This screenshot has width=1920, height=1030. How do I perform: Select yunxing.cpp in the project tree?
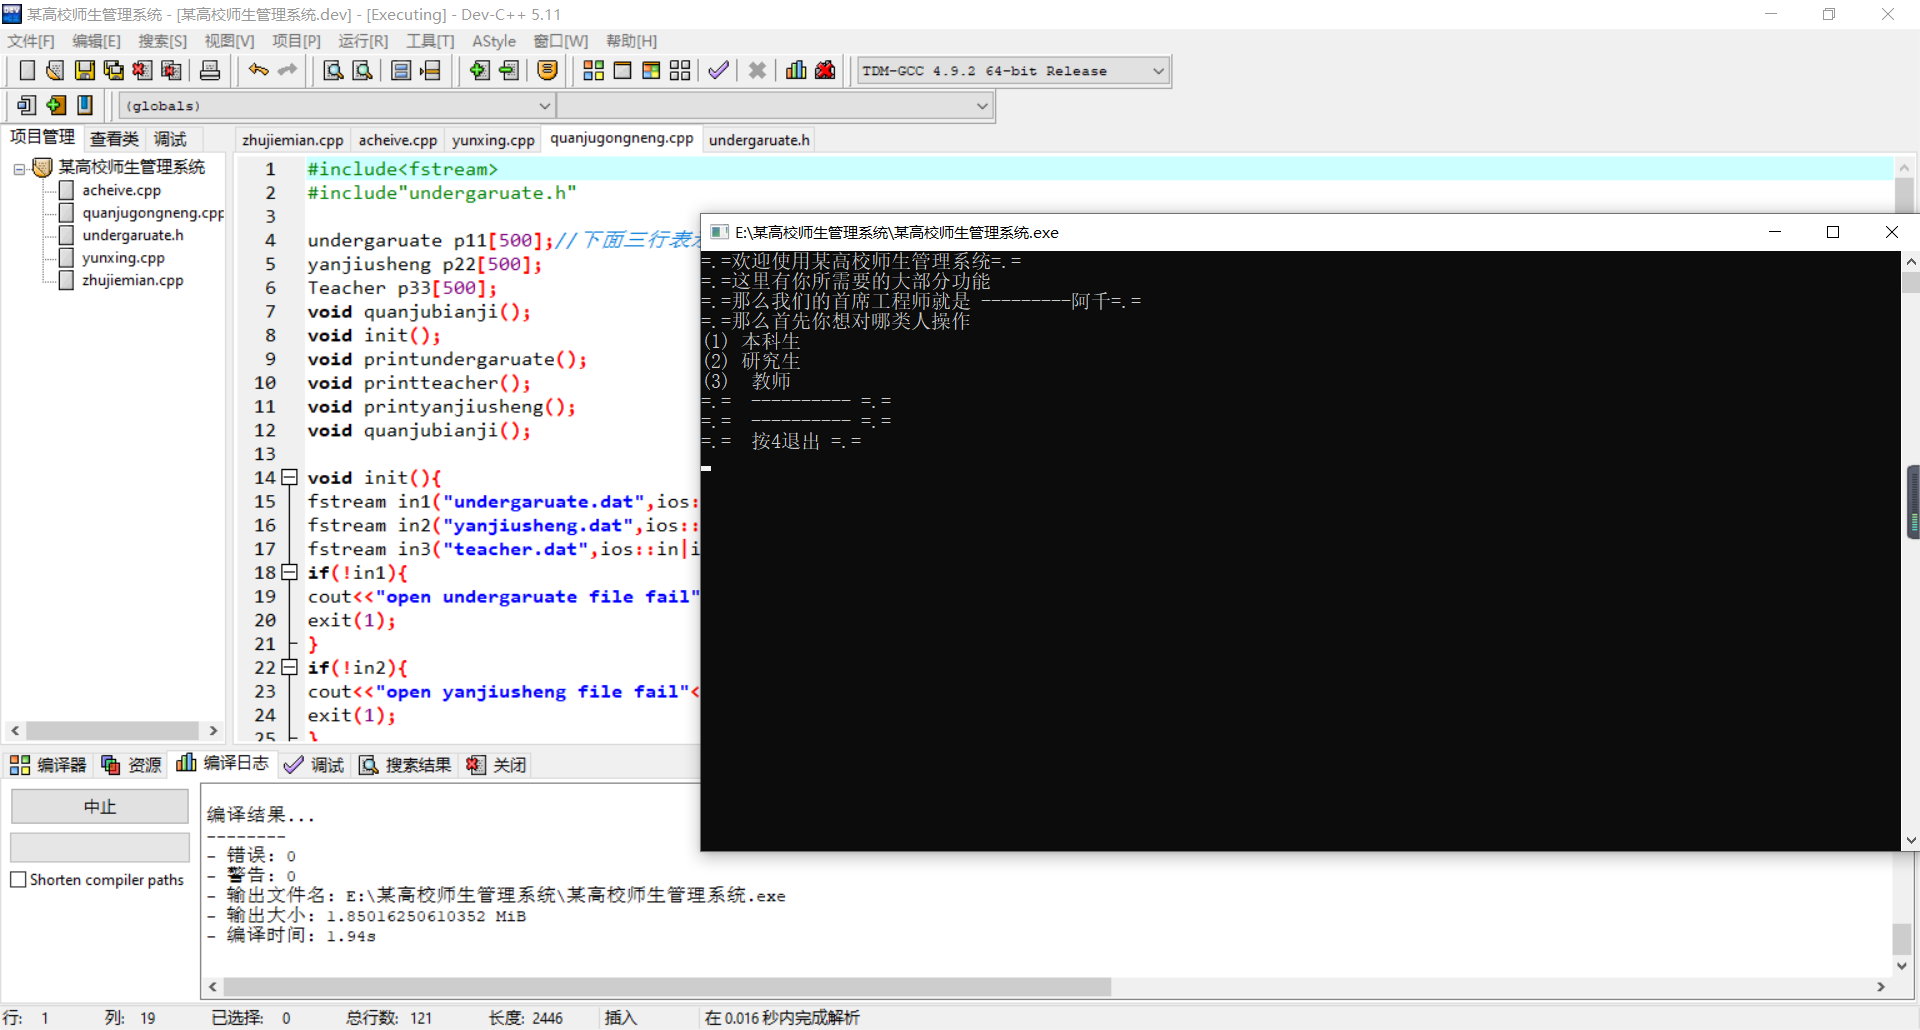coord(123,258)
